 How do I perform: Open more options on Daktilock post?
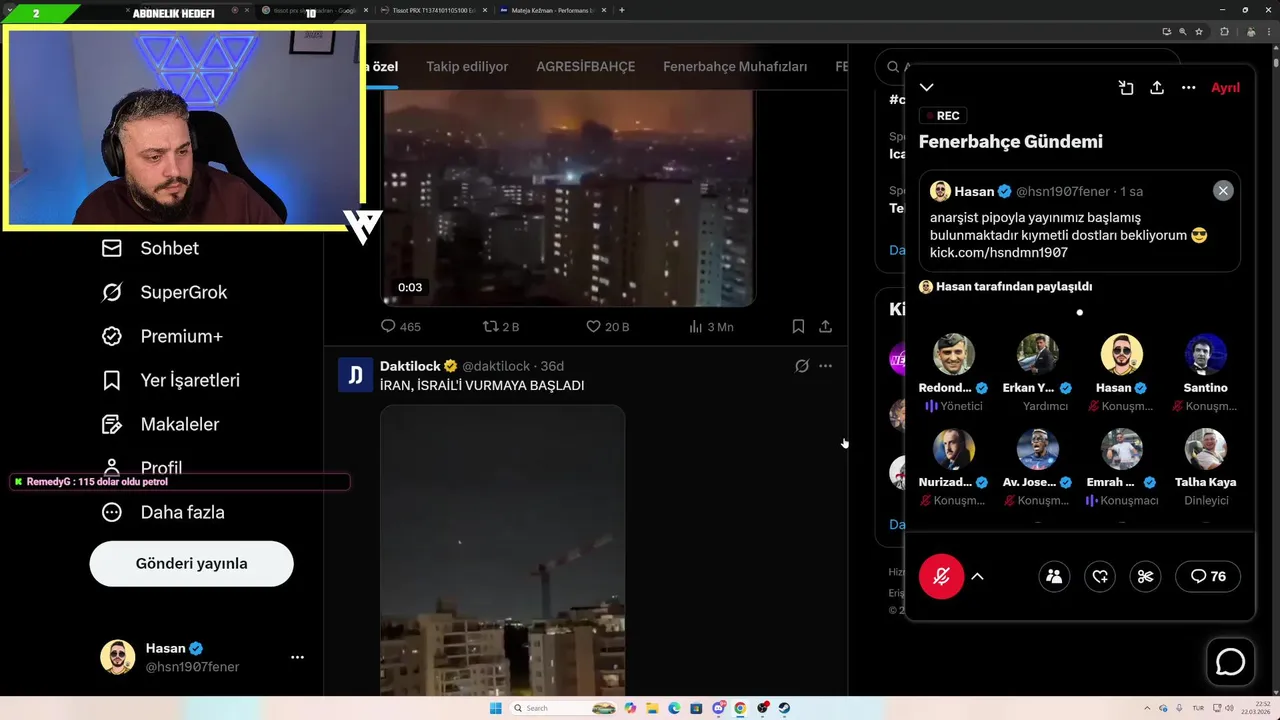(825, 366)
